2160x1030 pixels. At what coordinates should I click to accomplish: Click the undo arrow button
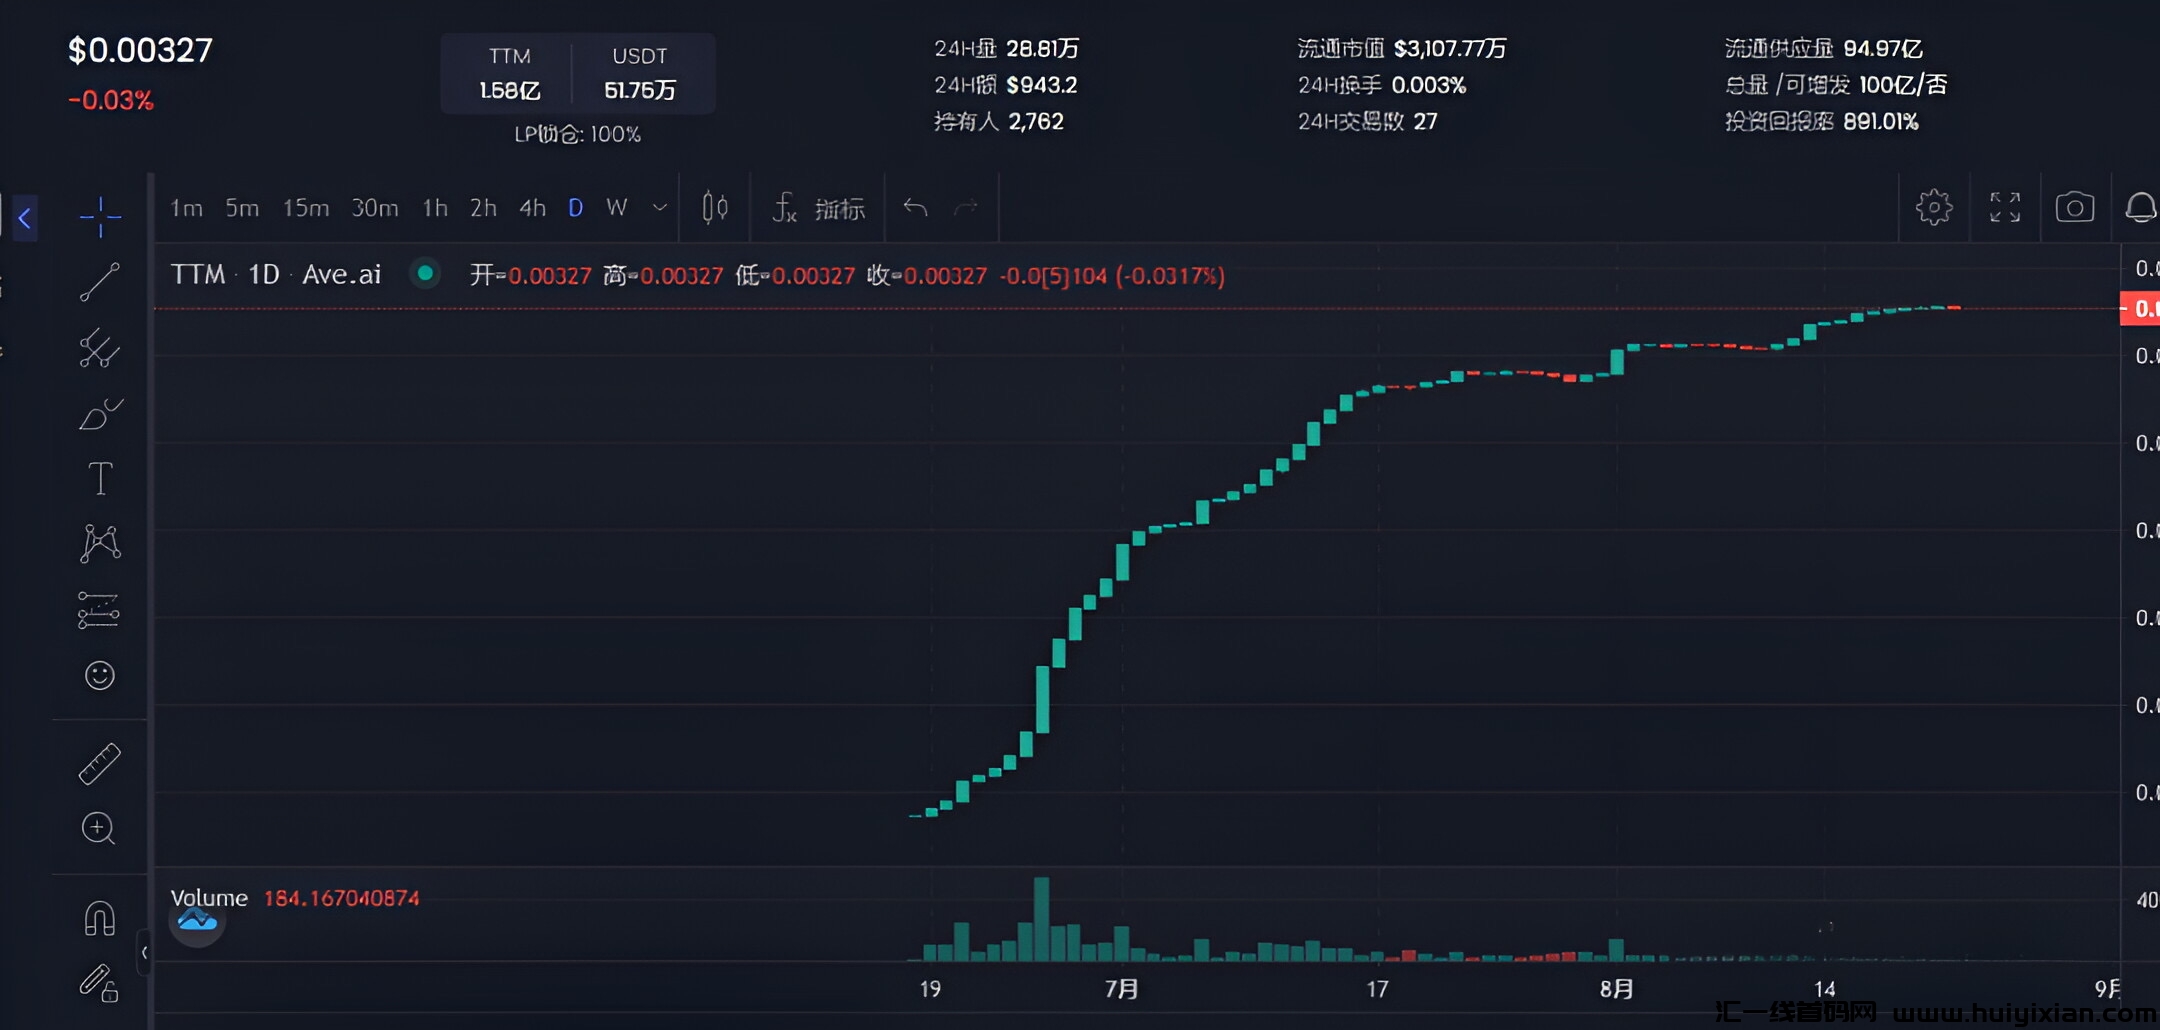coord(915,208)
